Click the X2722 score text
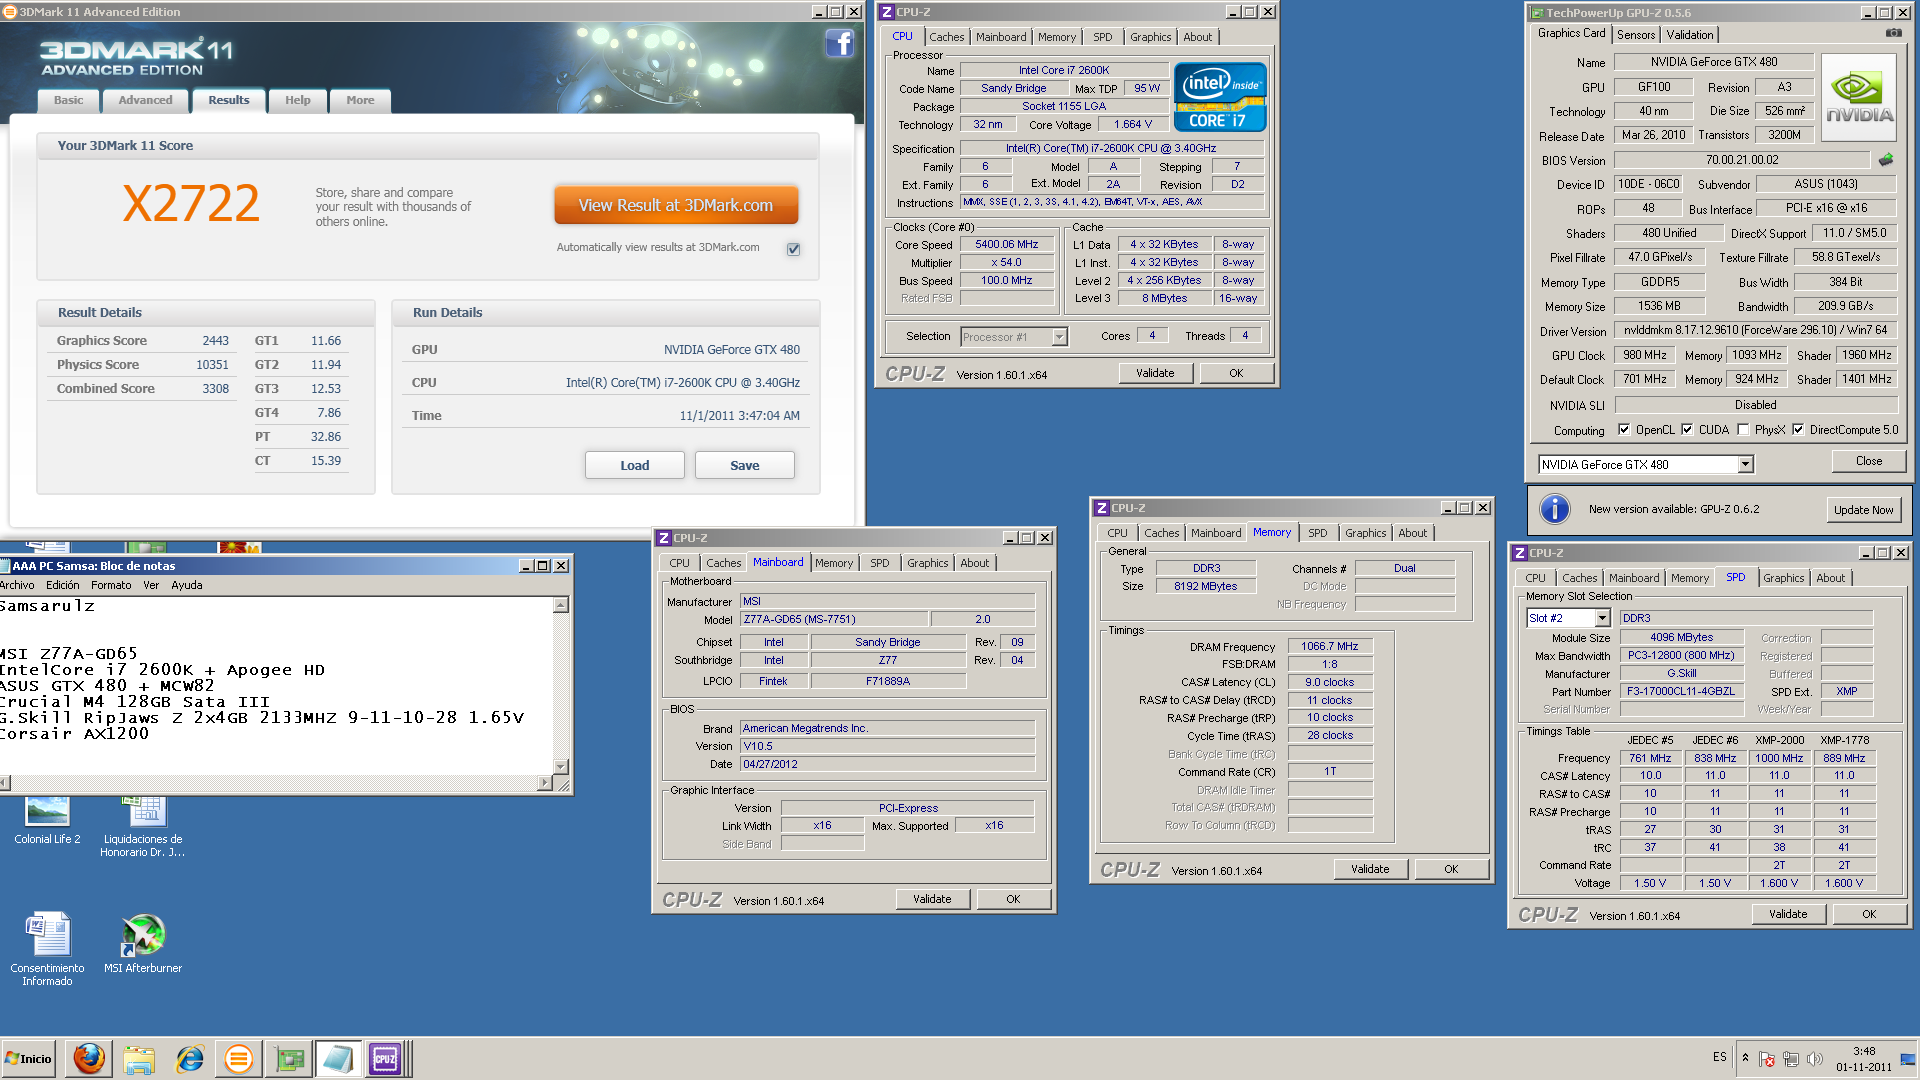Screen dimensions: 1920x1080 191,203
